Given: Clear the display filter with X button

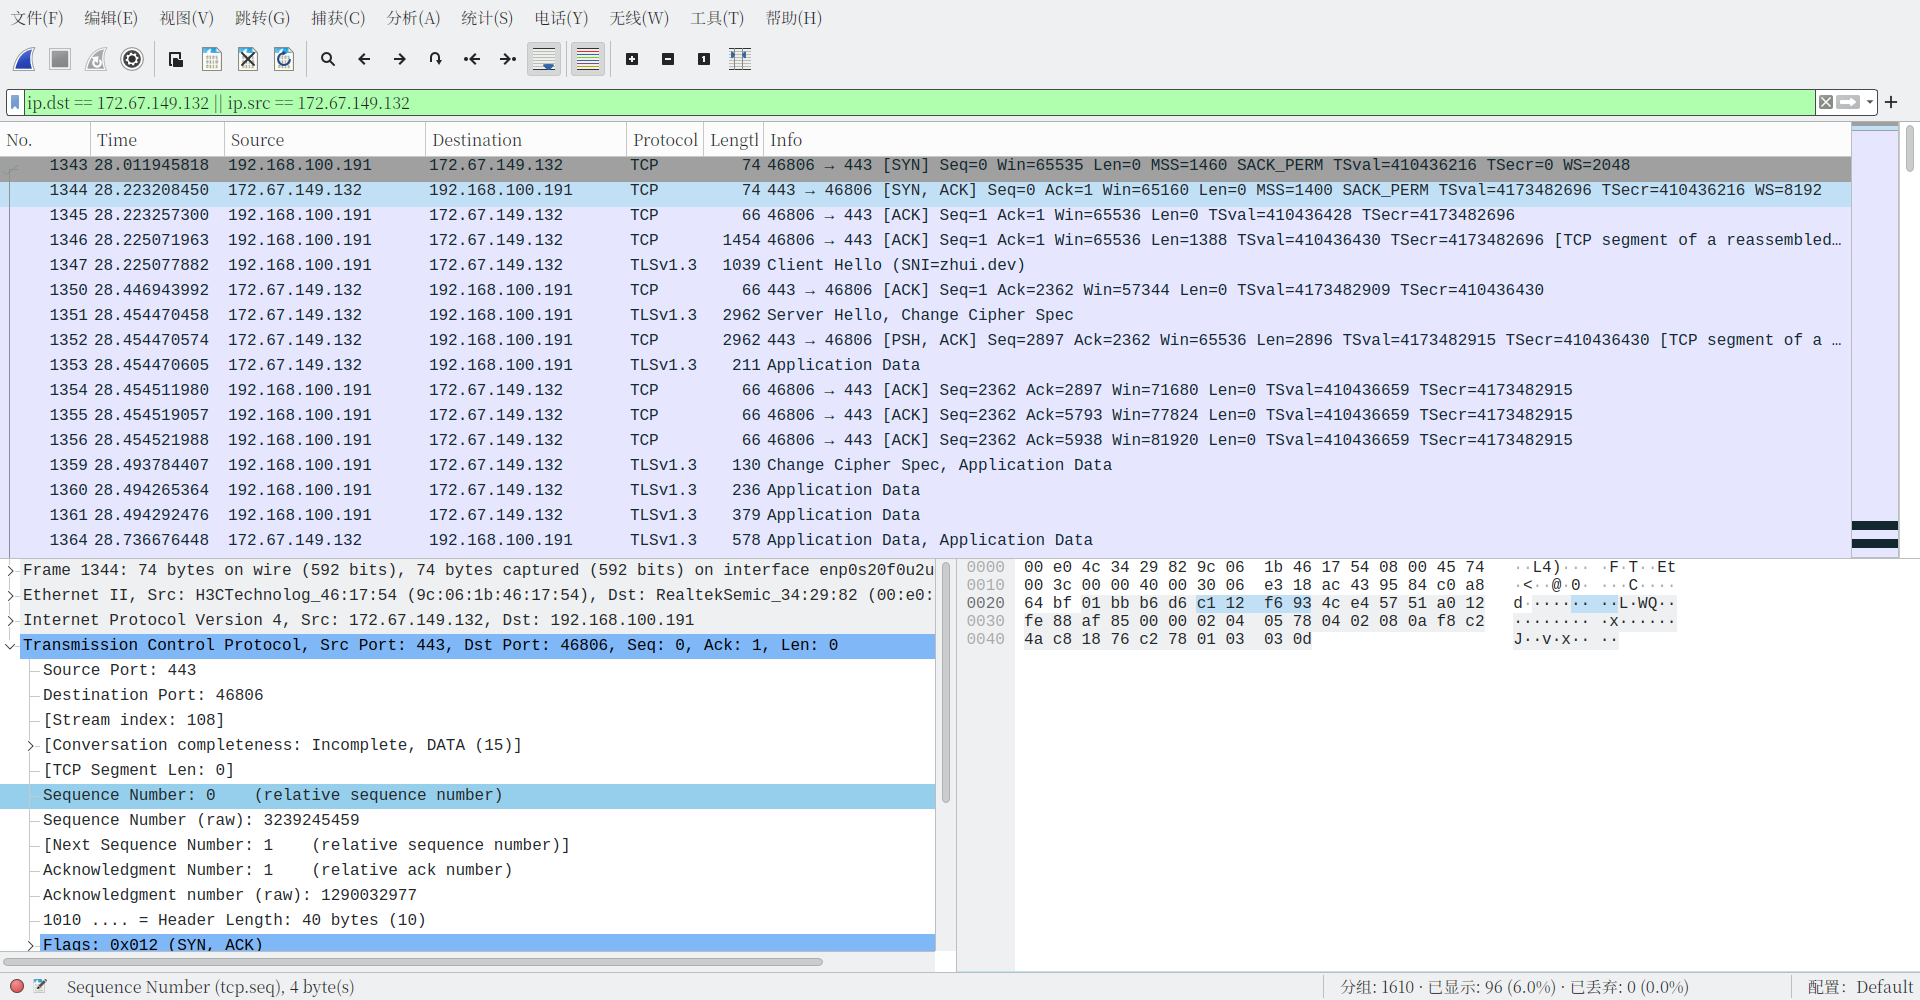Looking at the screenshot, I should tap(1826, 102).
